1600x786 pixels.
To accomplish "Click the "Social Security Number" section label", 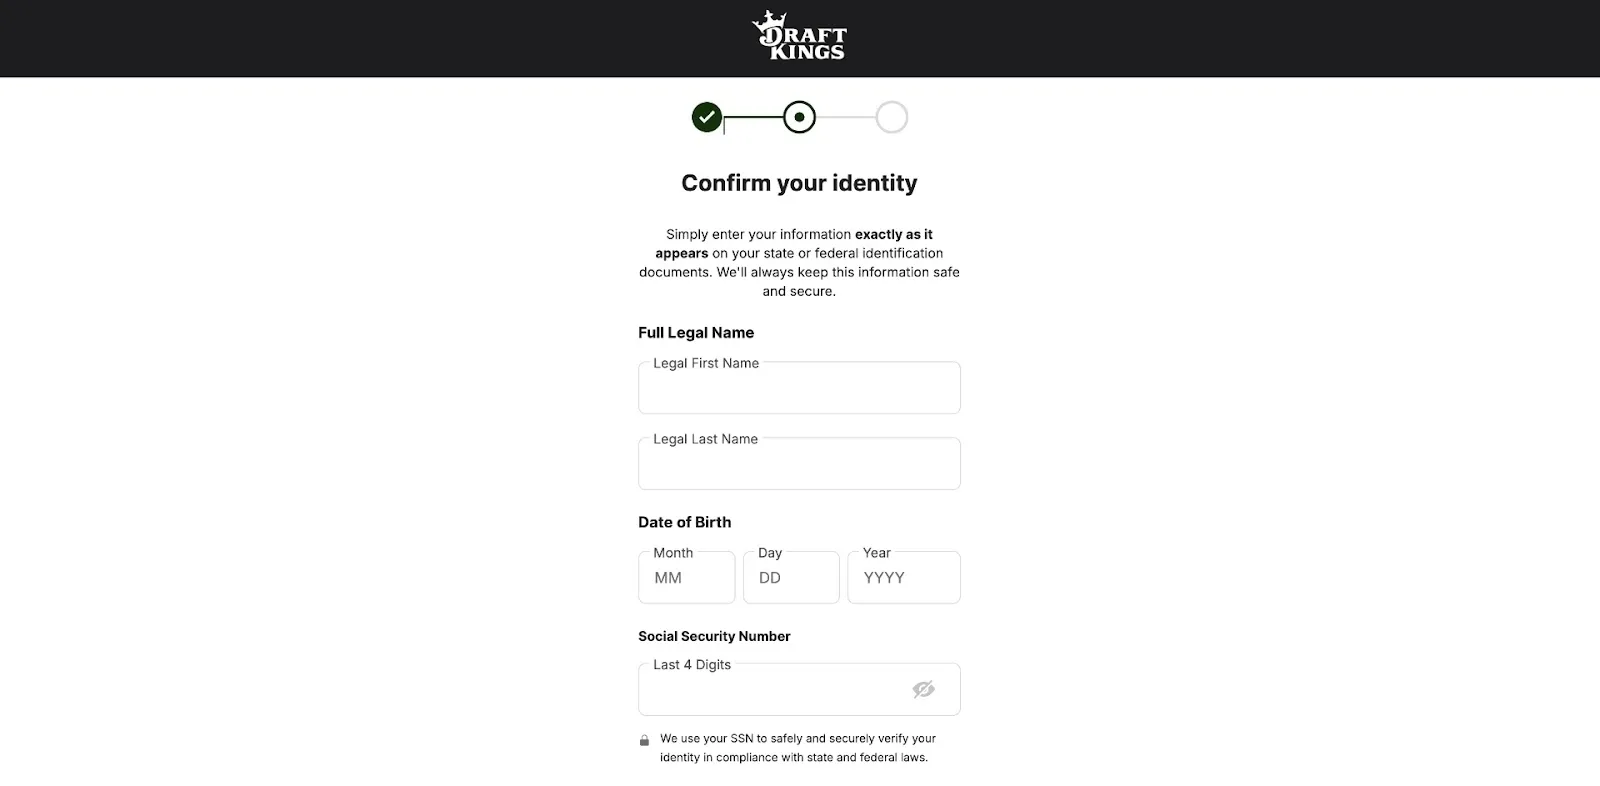I will tap(714, 636).
